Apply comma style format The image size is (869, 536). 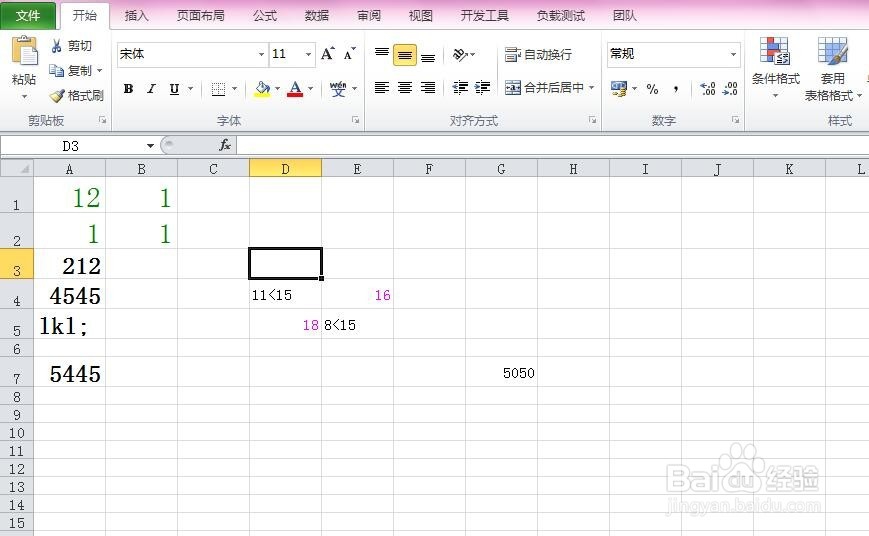coord(676,89)
